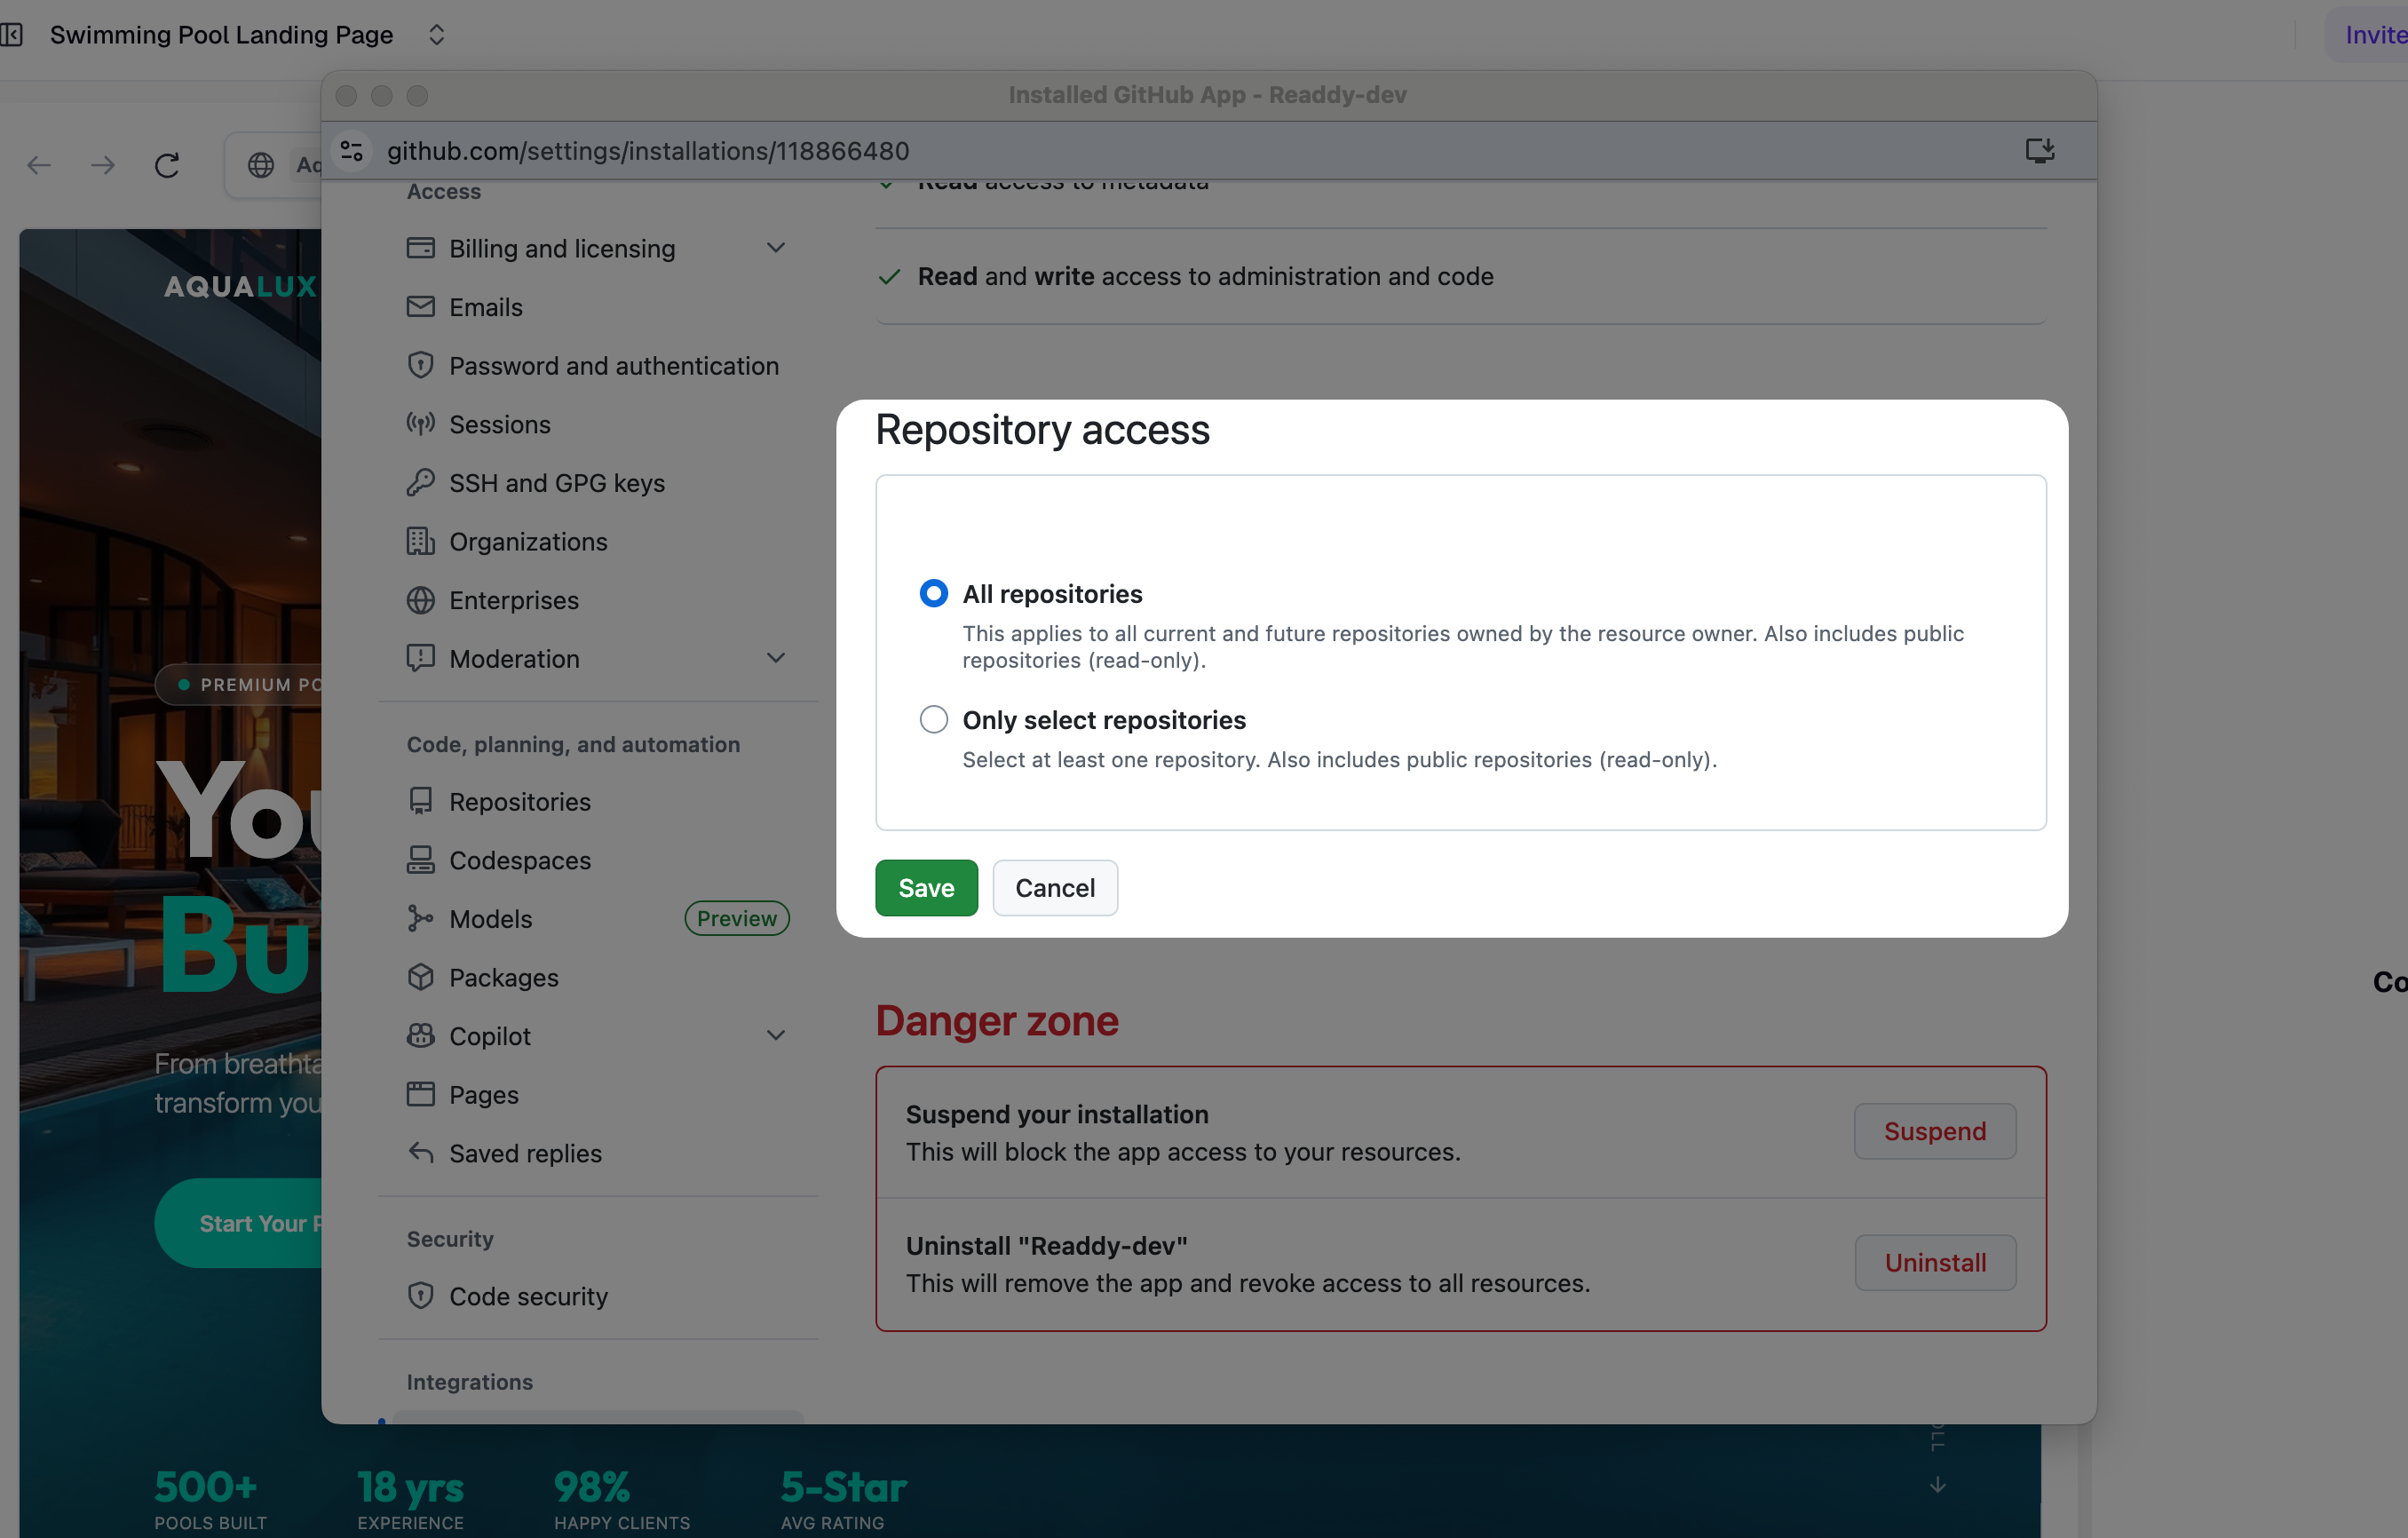2408x1538 pixels.
Task: Suspend the Readdy-dev installation
Action: 1934,1131
